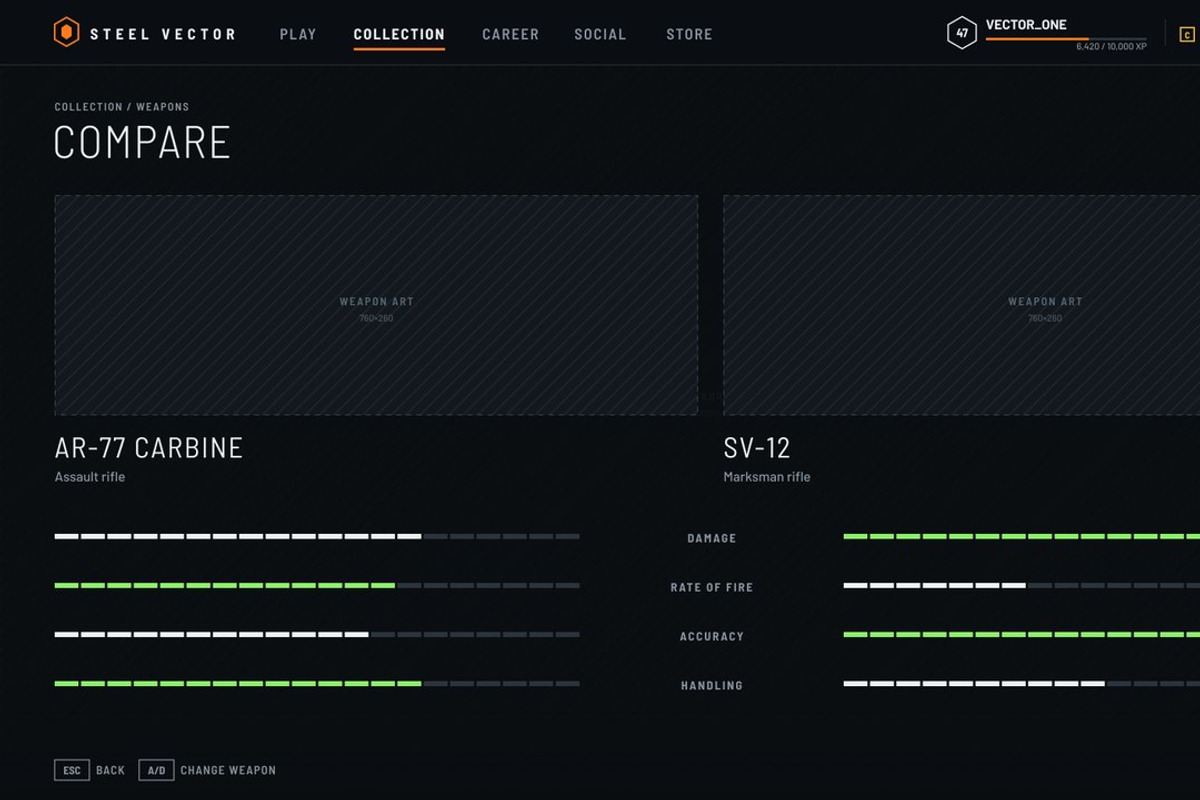Click the COMPARE page heading
Image resolution: width=1200 pixels, height=800 pixels.
click(142, 142)
